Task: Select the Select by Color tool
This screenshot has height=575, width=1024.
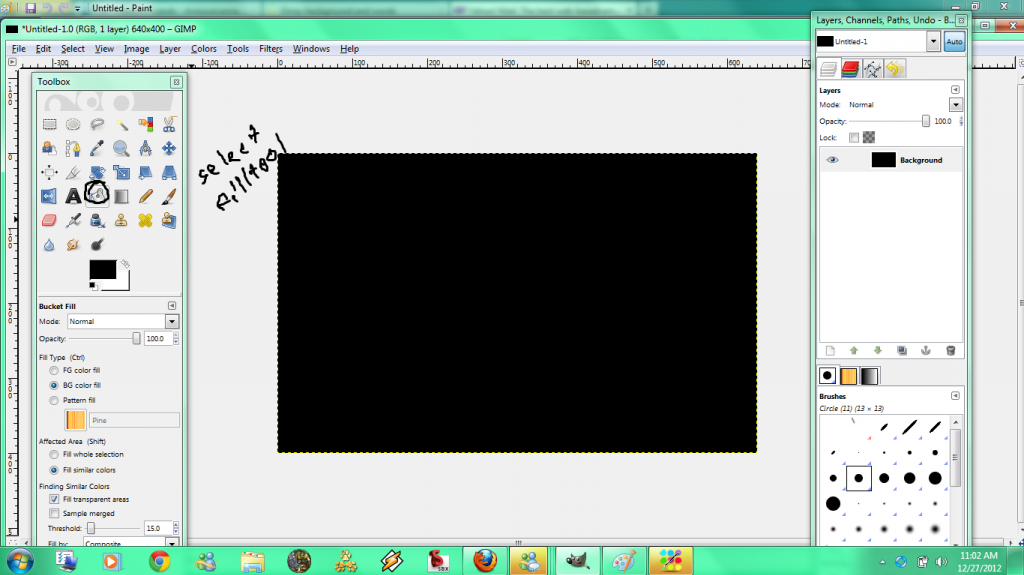Action: 145,124
